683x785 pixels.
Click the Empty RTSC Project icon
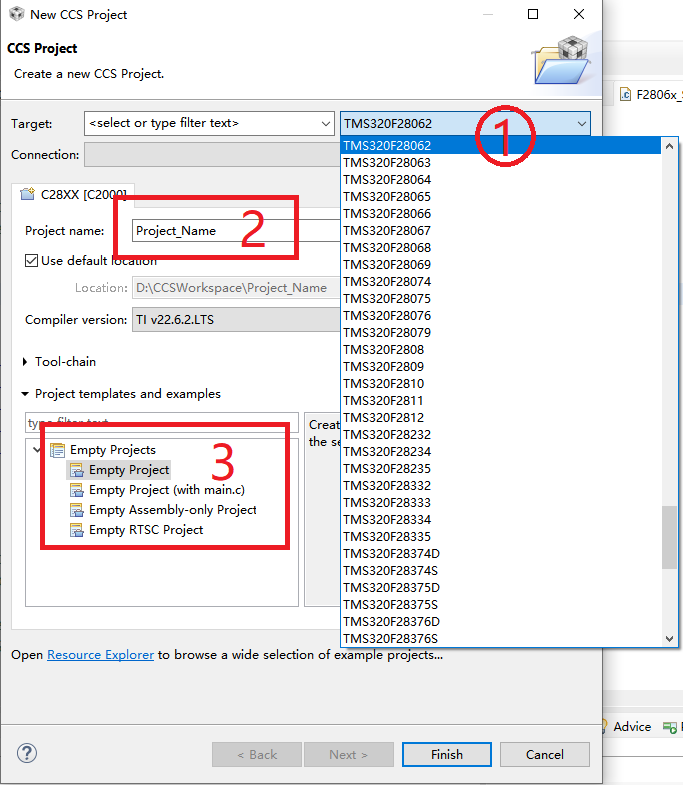(x=77, y=530)
